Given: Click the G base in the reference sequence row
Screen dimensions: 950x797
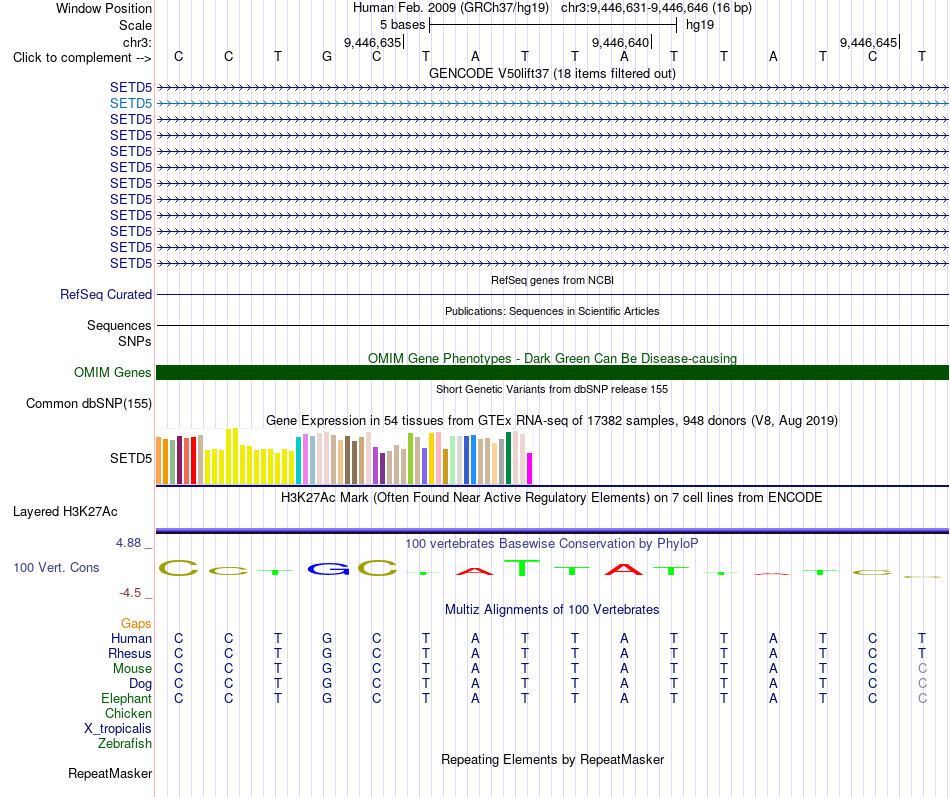Looking at the screenshot, I should pyautogui.click(x=327, y=56).
